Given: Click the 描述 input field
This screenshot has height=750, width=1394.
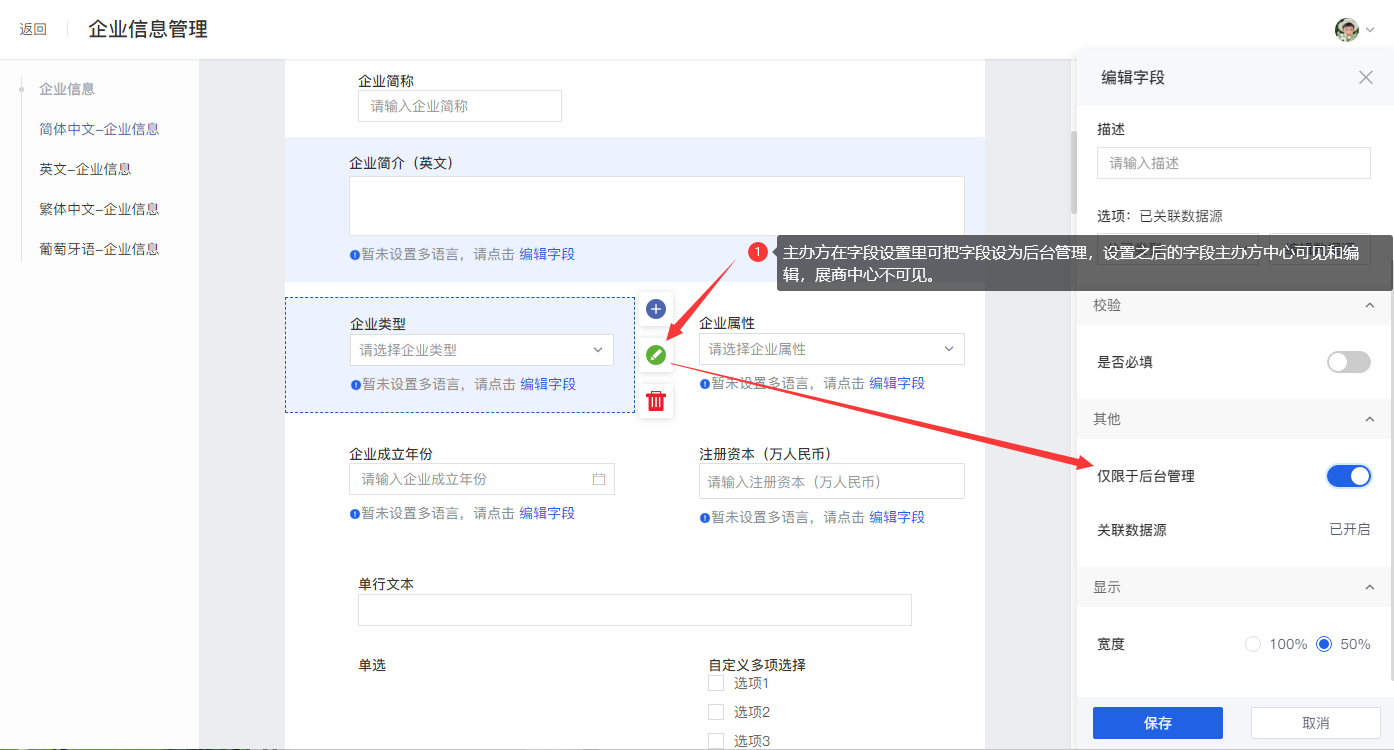Looking at the screenshot, I should (1233, 163).
